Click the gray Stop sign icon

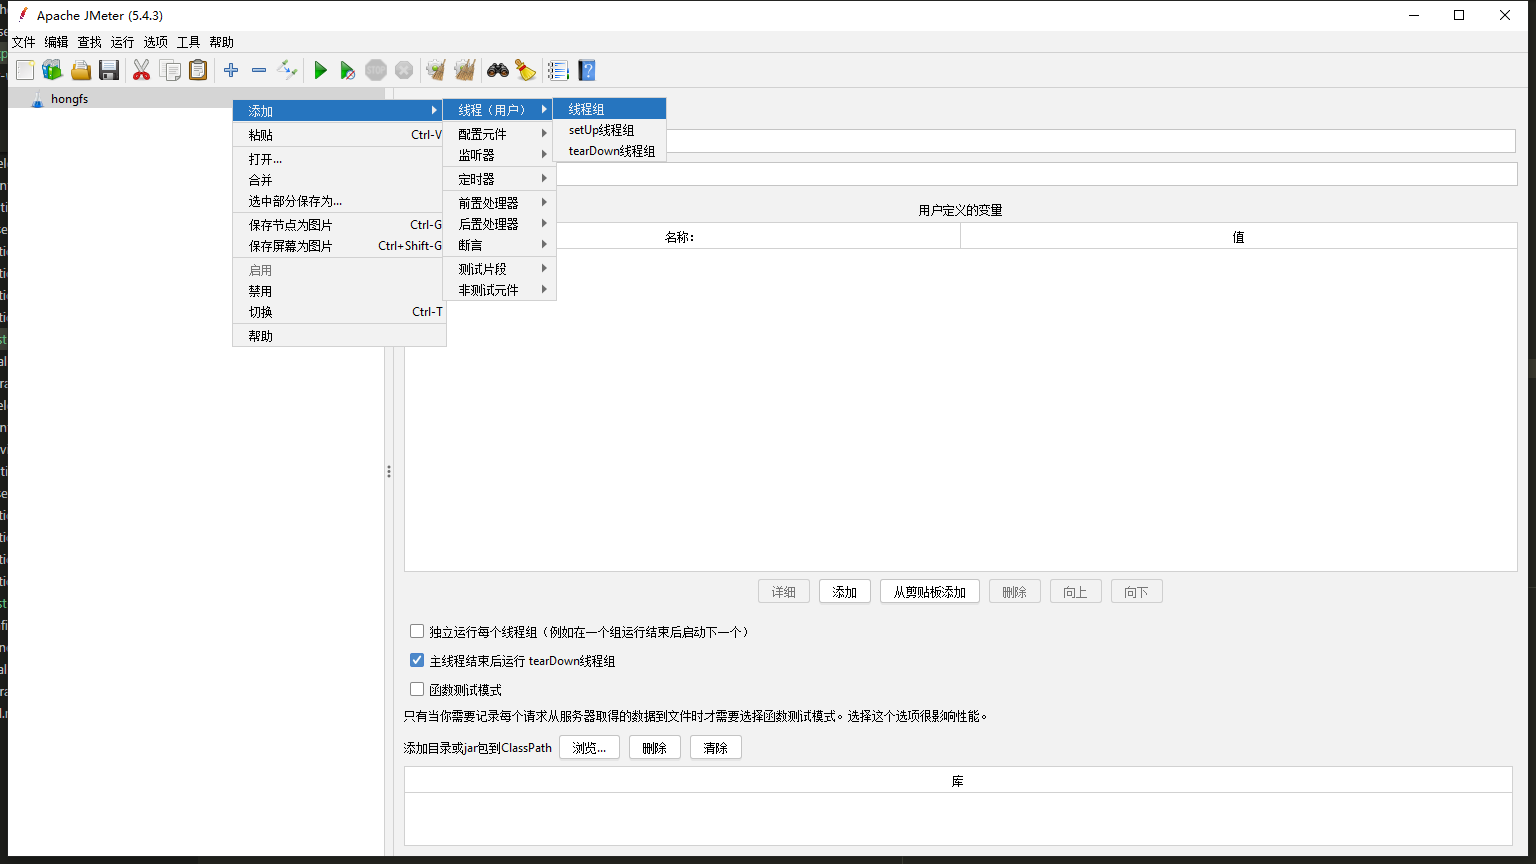(x=376, y=70)
